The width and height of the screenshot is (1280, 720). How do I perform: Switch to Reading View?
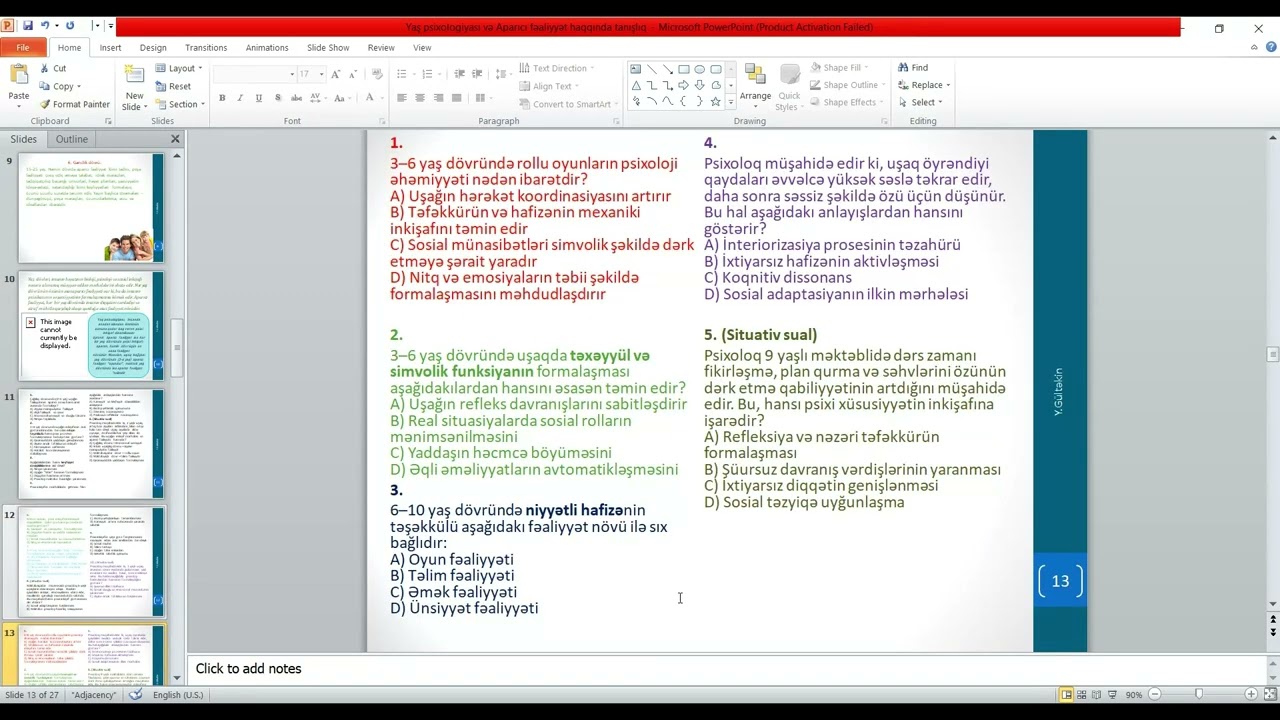tap(1097, 694)
